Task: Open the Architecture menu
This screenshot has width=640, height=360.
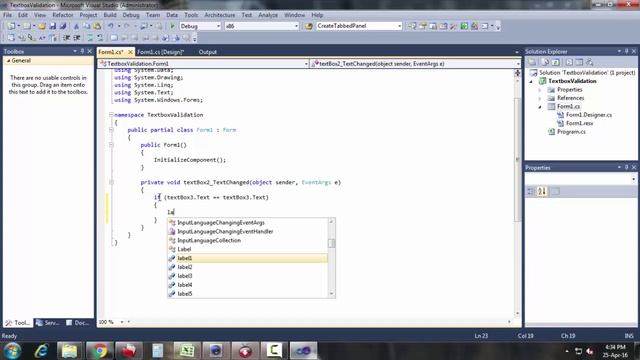Action: pos(220,15)
